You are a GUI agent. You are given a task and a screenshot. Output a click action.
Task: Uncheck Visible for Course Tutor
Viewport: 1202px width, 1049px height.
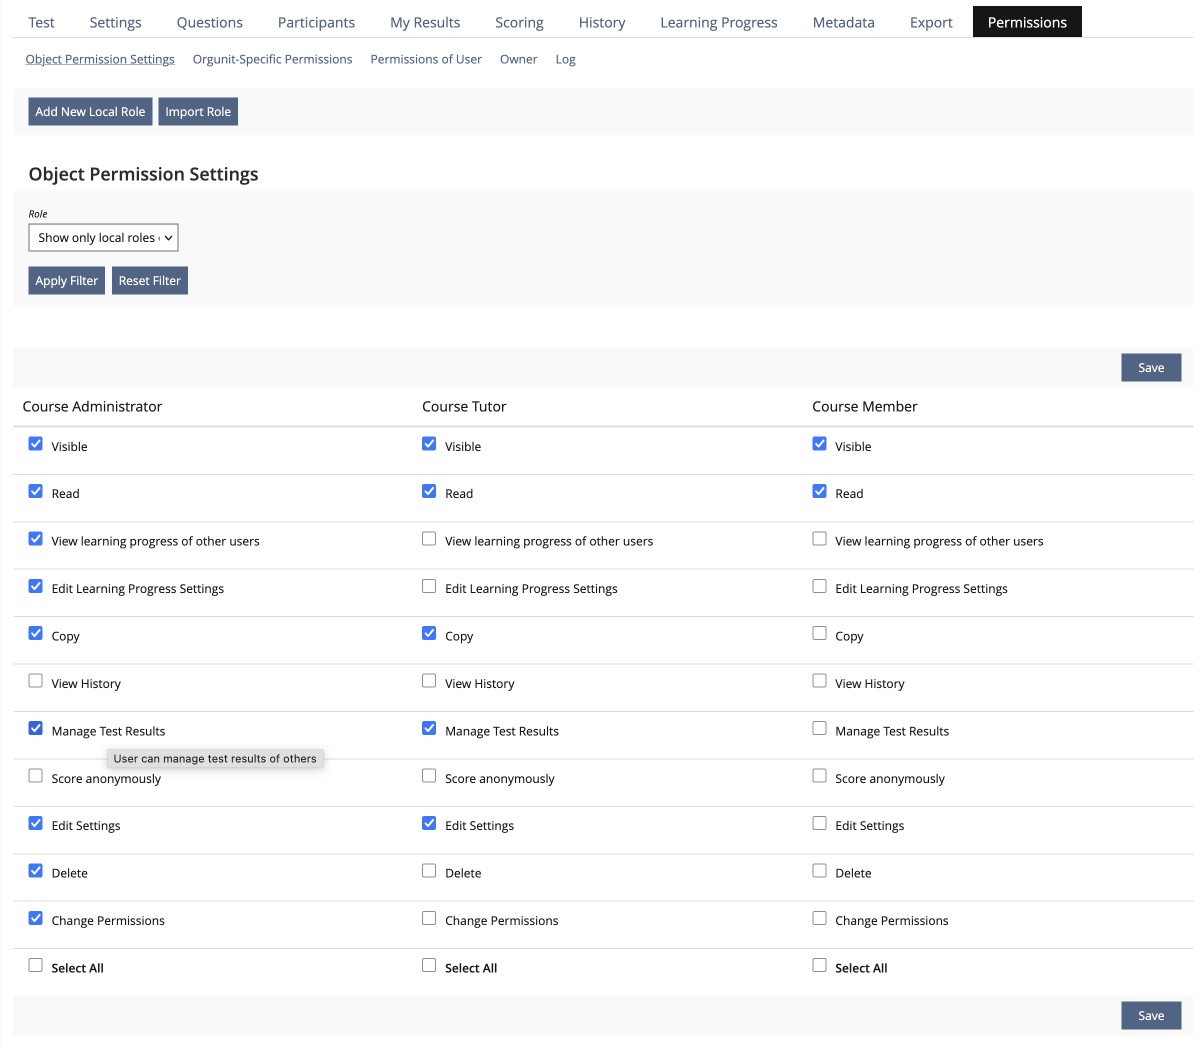429,444
